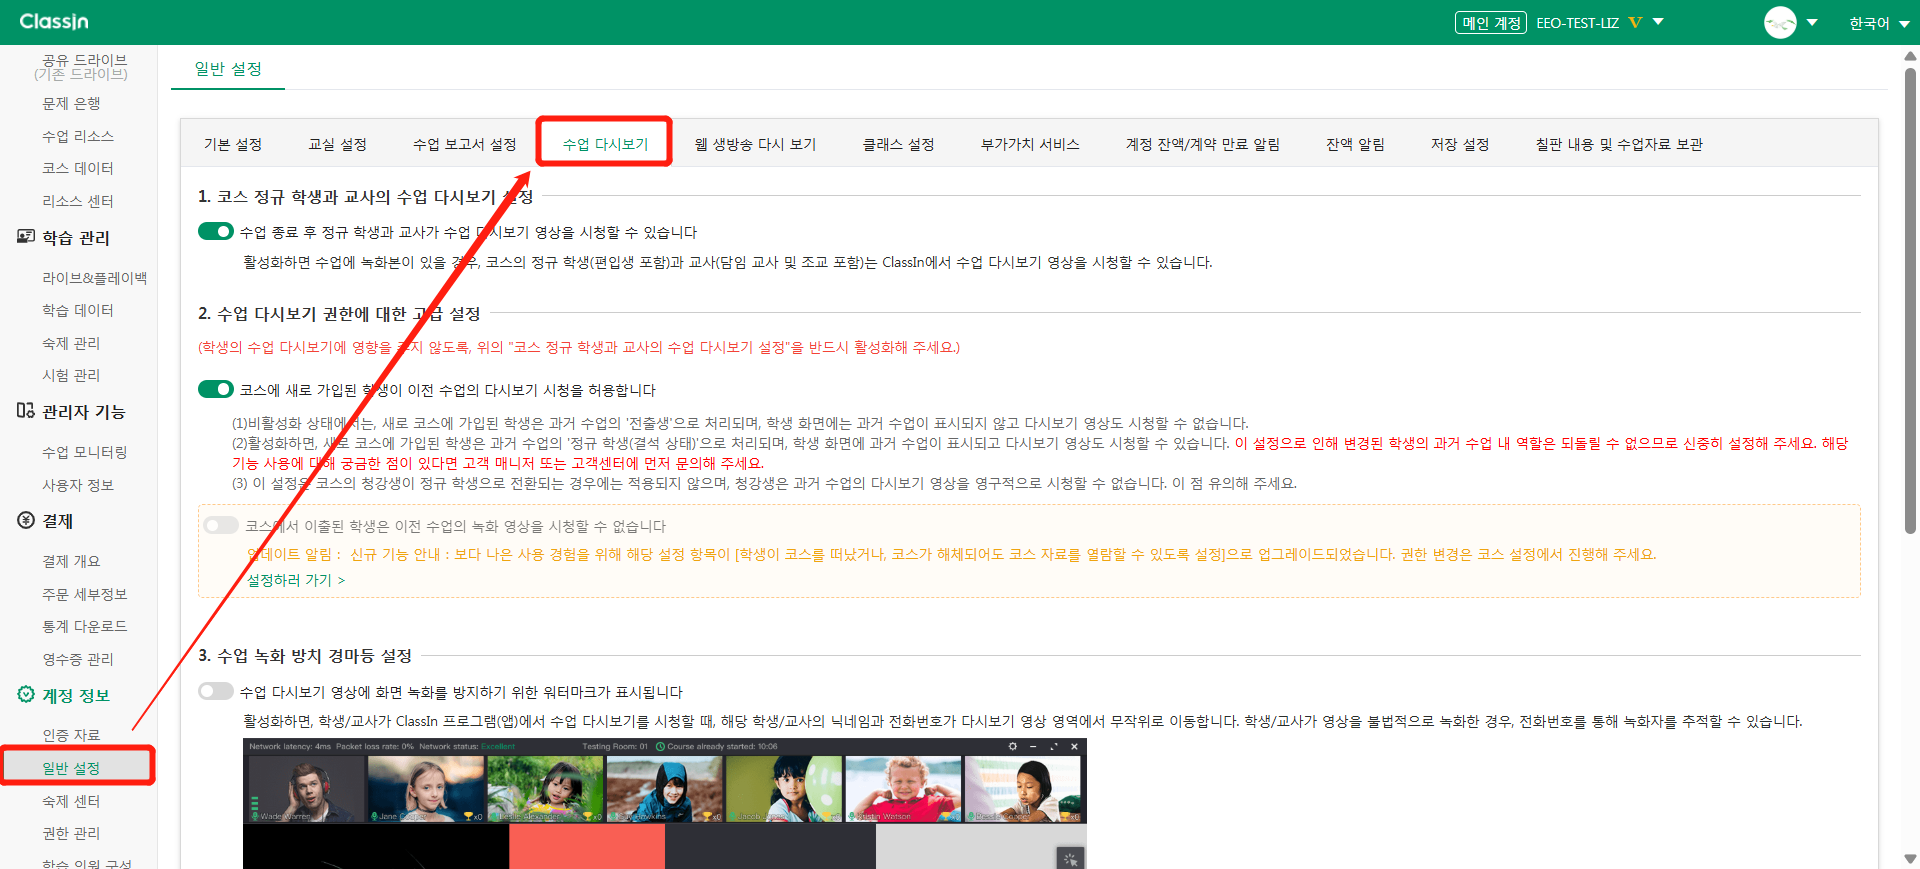Open 영수증 관리 in sidebar

[x=78, y=659]
